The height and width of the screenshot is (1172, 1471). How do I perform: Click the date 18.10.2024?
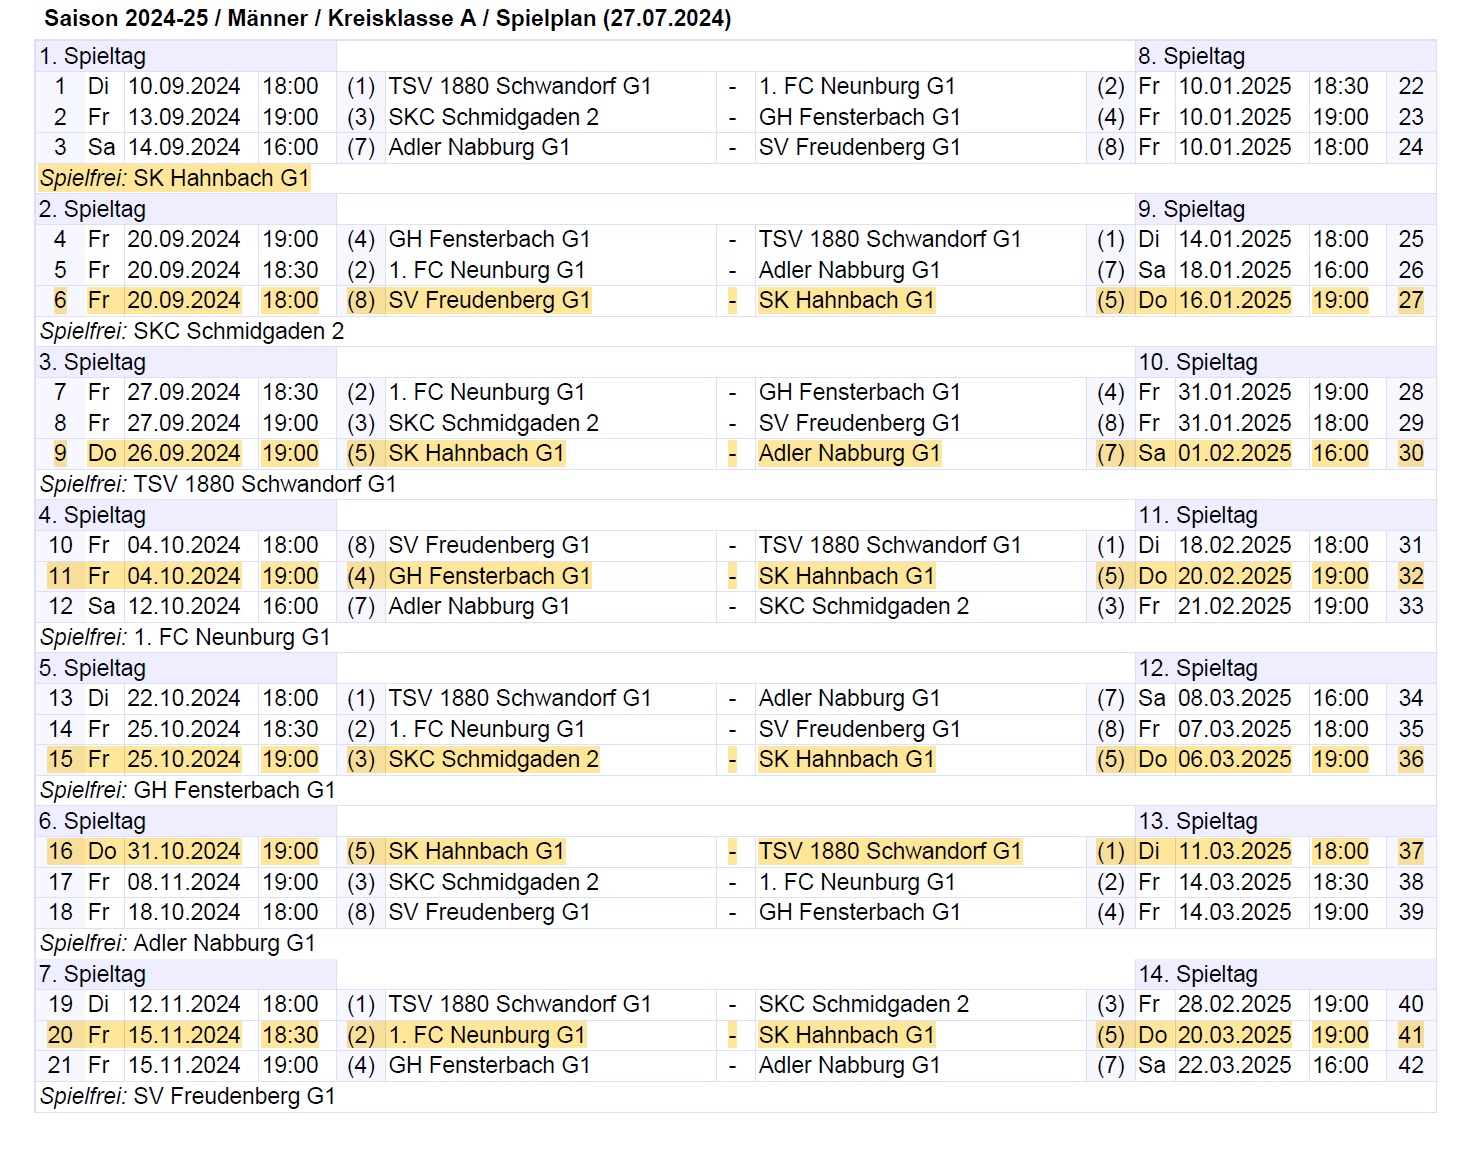184,912
